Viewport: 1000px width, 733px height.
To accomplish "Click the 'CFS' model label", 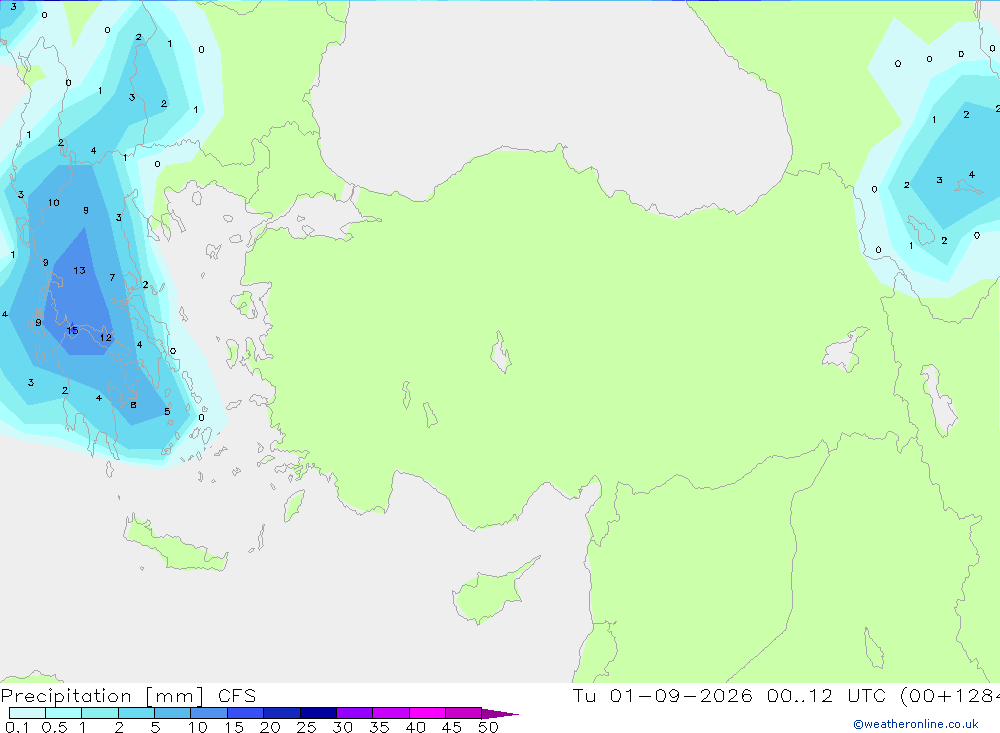I will click(237, 696).
